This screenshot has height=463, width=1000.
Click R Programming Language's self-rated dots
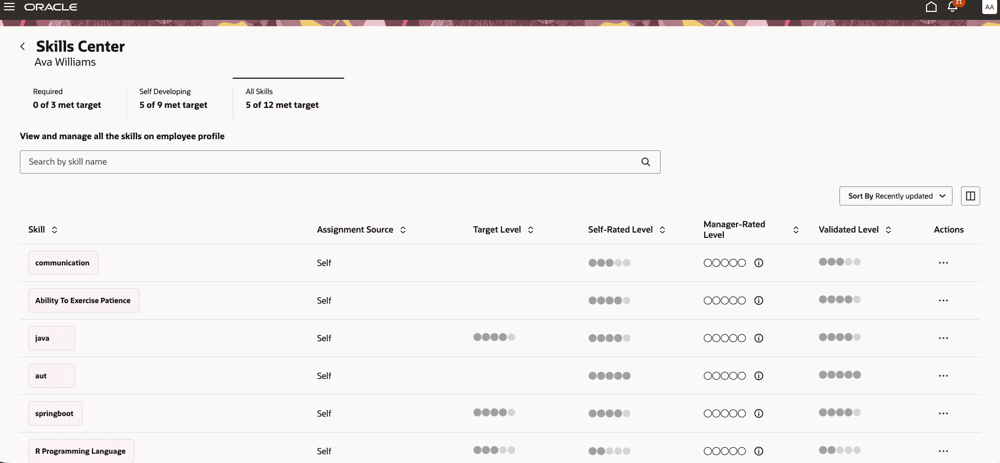click(x=609, y=451)
